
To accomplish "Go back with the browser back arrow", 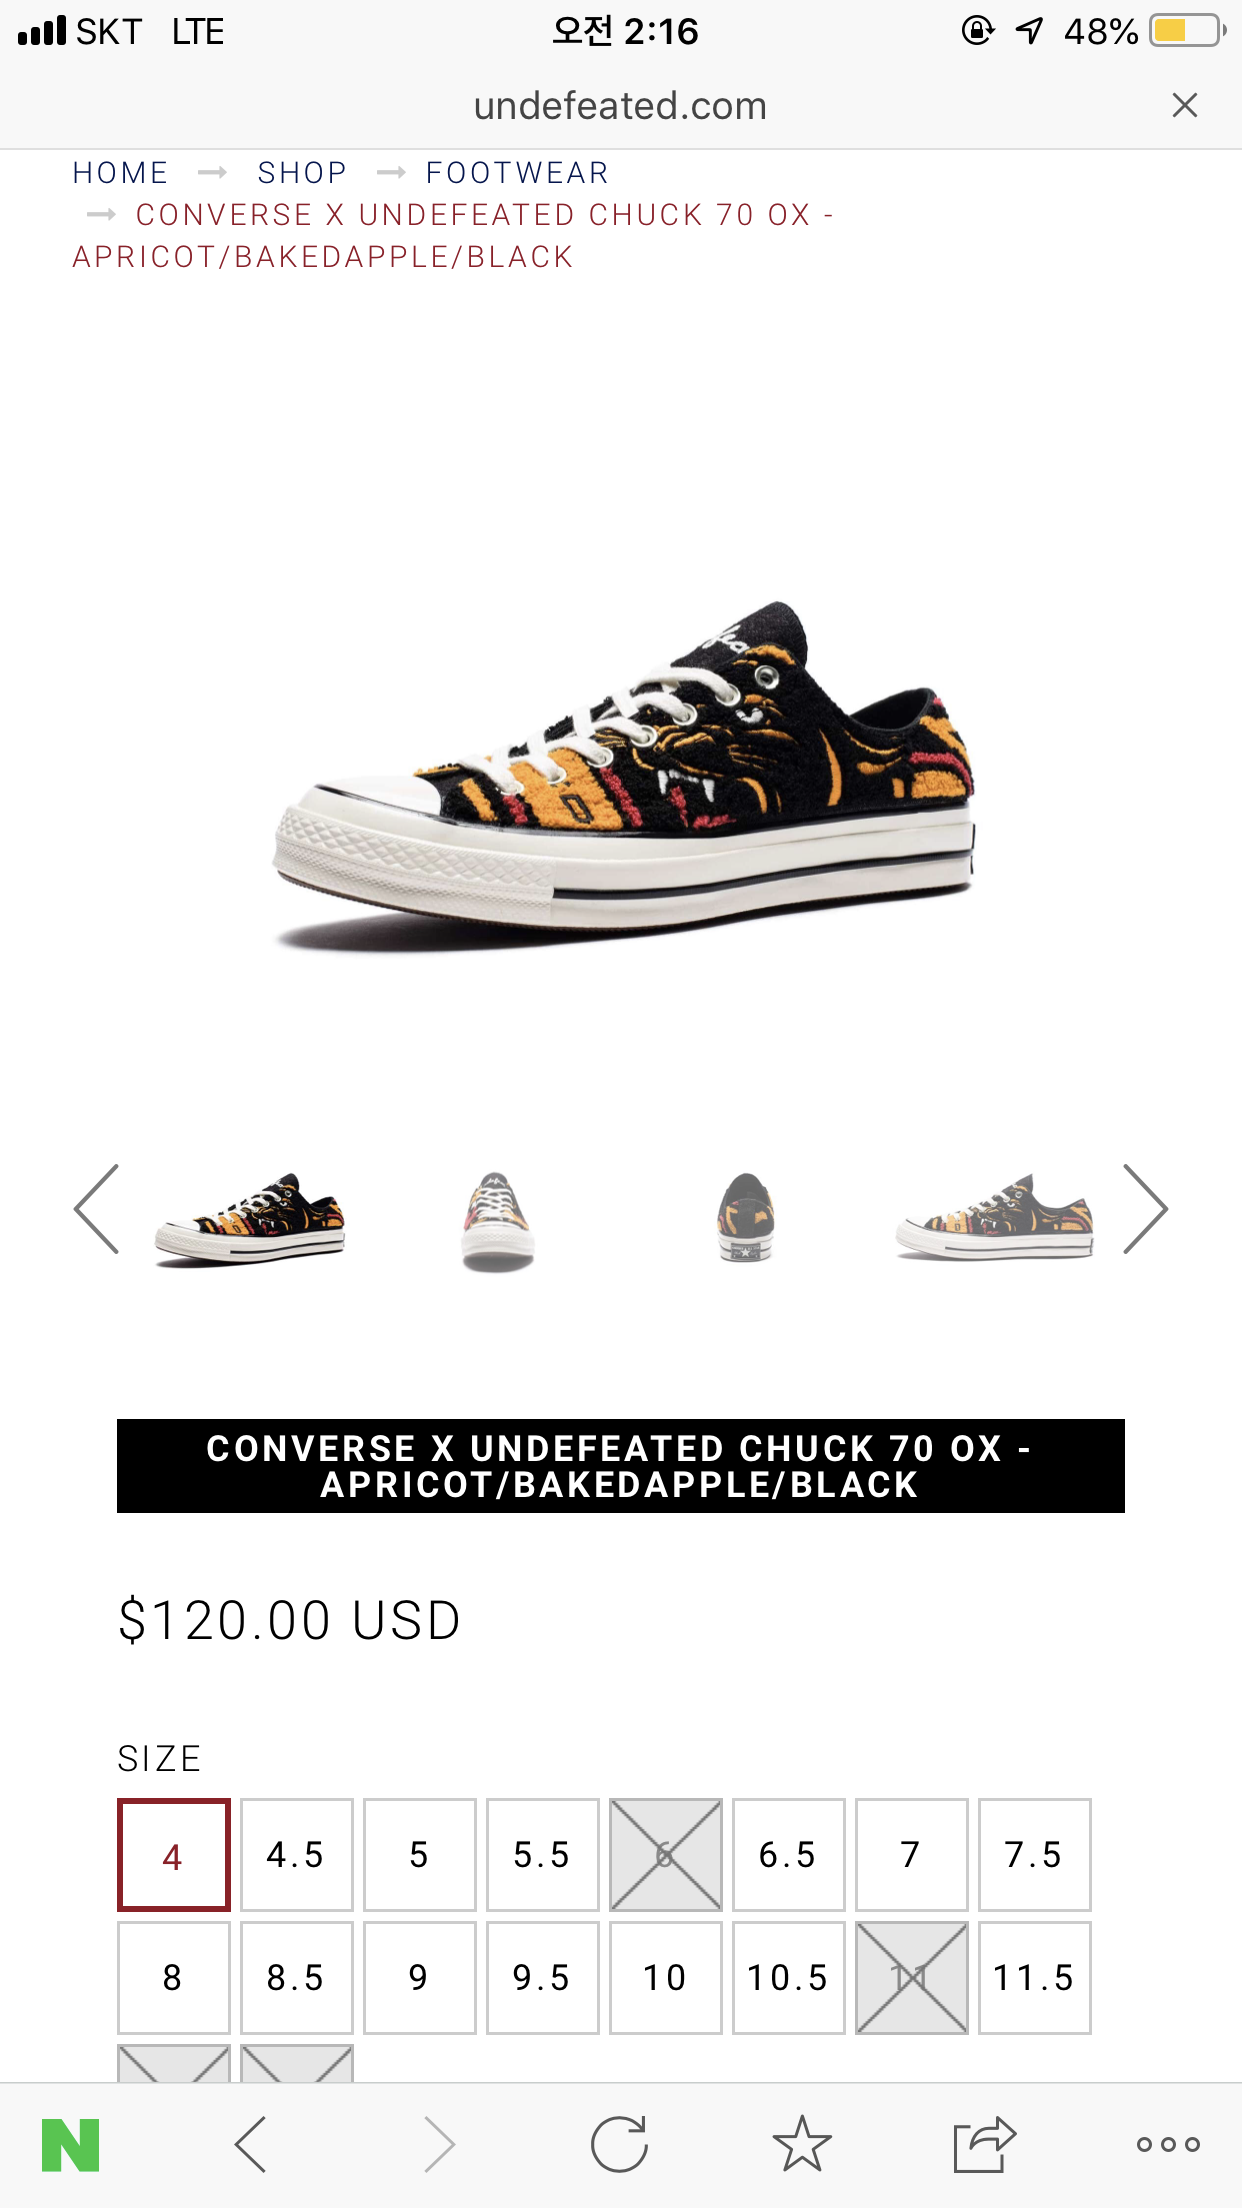I will coord(251,2145).
